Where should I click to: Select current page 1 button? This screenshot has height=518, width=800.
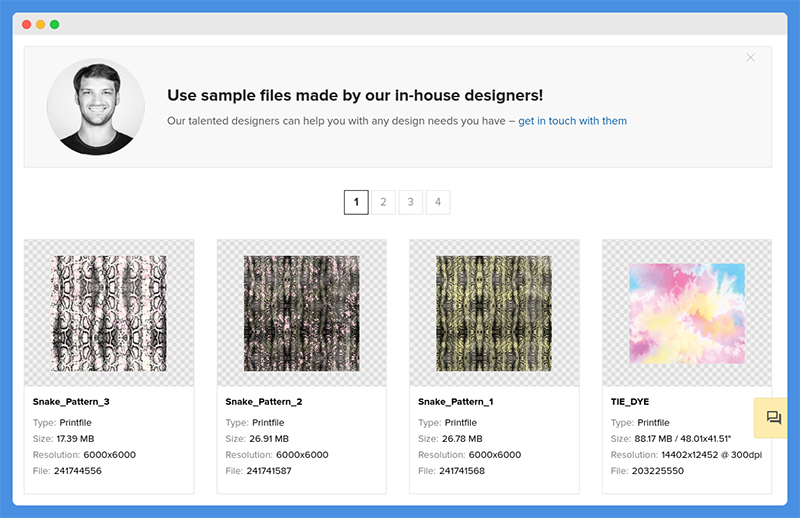[356, 202]
